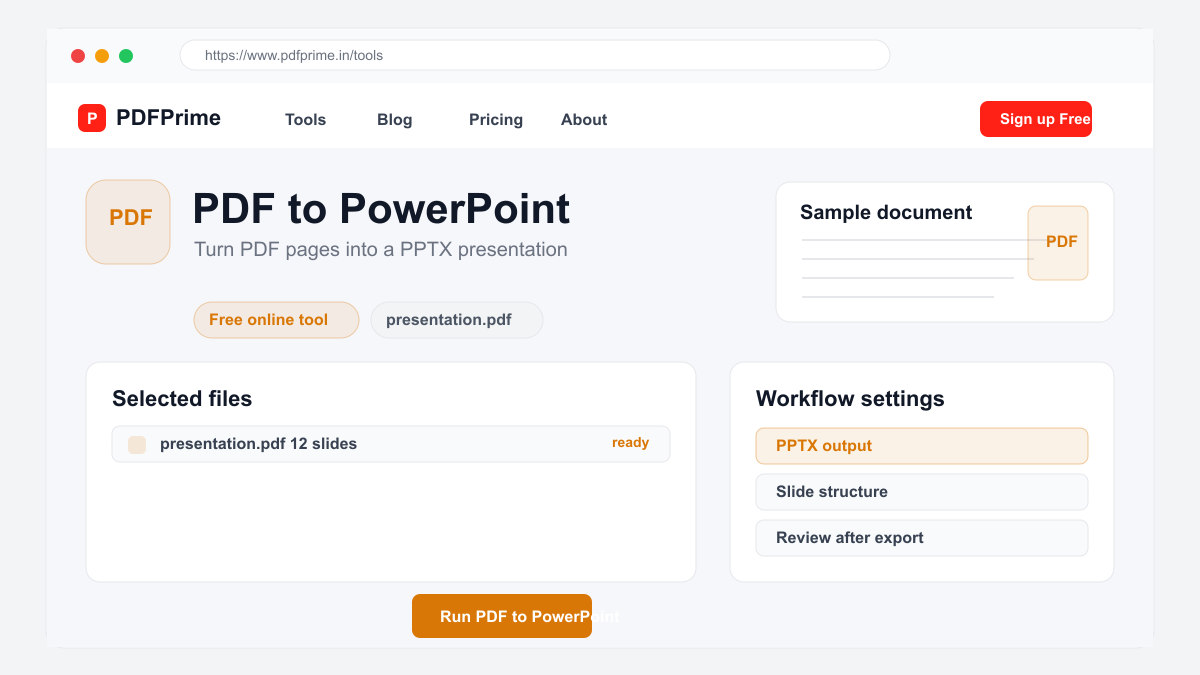The height and width of the screenshot is (675, 1200).
Task: Select the presentation.pdf 12 slides file row
Action: (391, 444)
